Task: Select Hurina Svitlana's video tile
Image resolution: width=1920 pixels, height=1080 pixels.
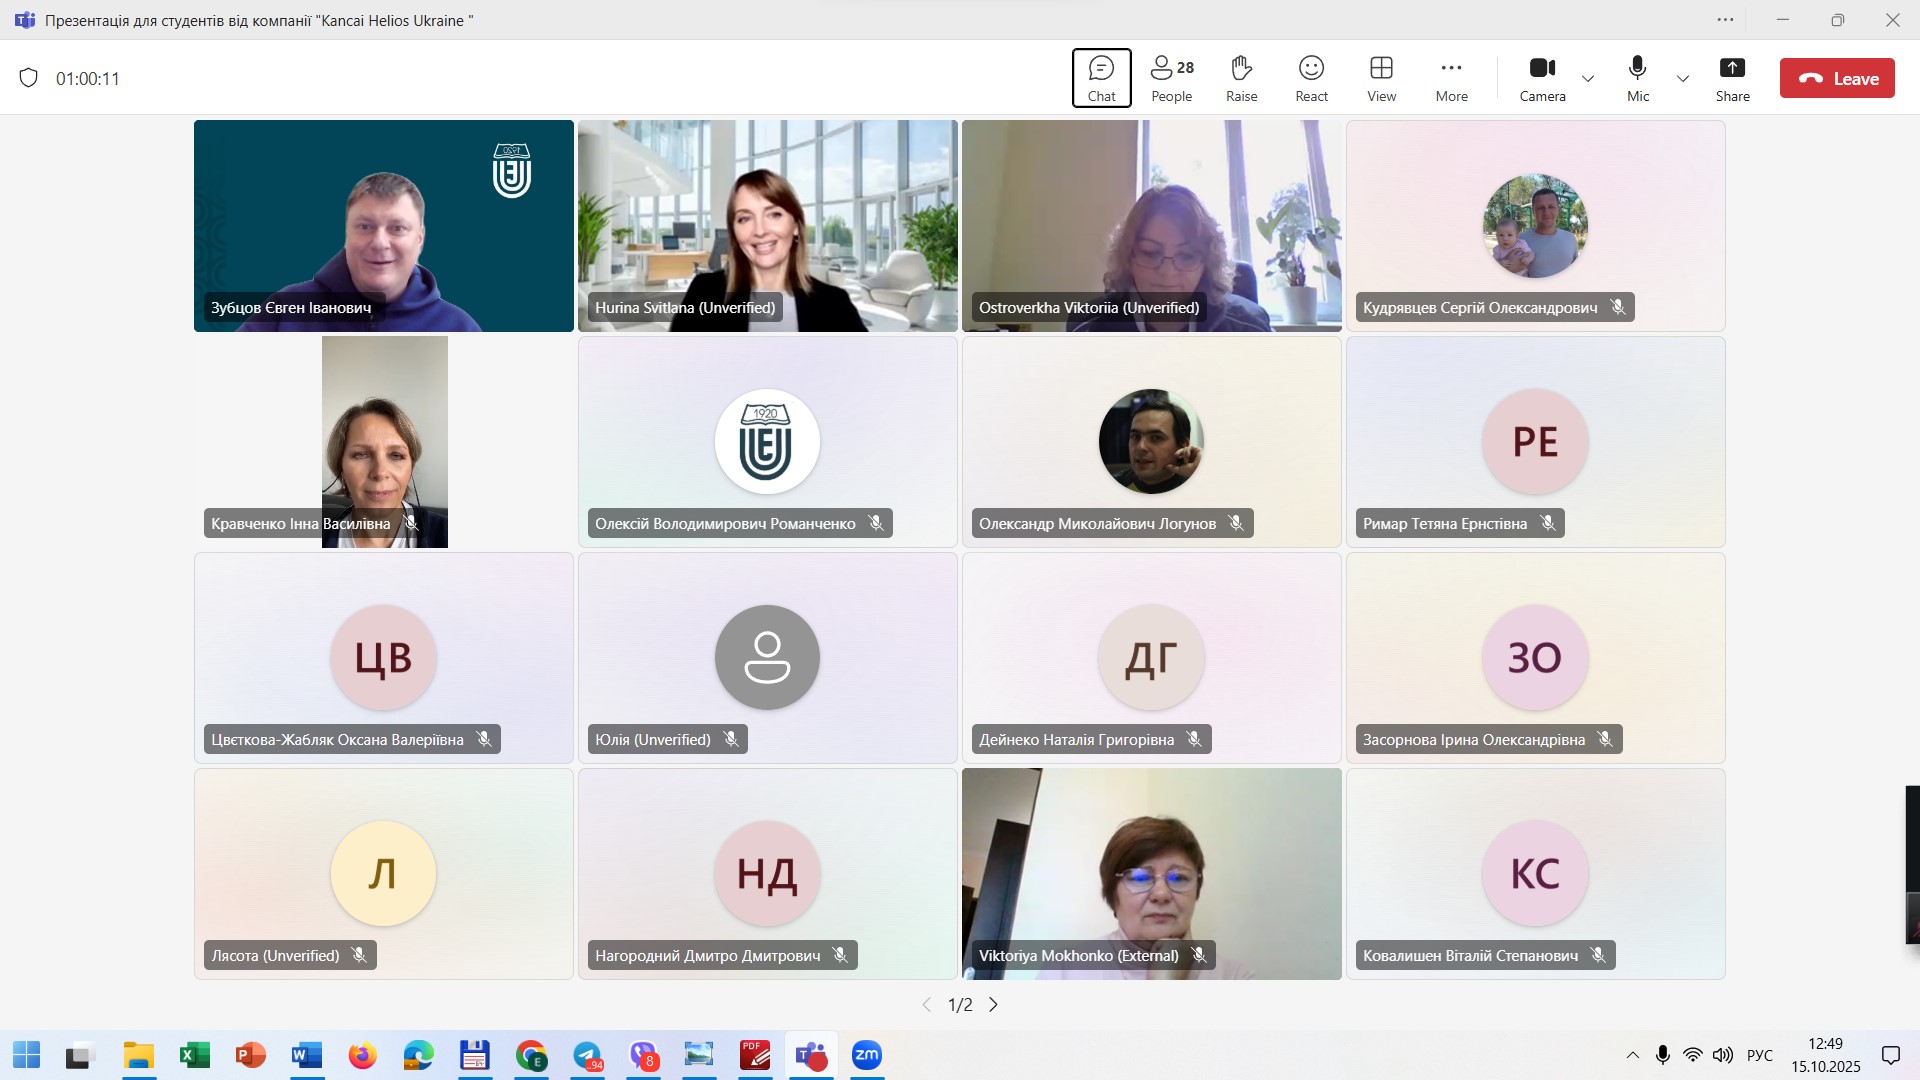Action: tap(767, 226)
